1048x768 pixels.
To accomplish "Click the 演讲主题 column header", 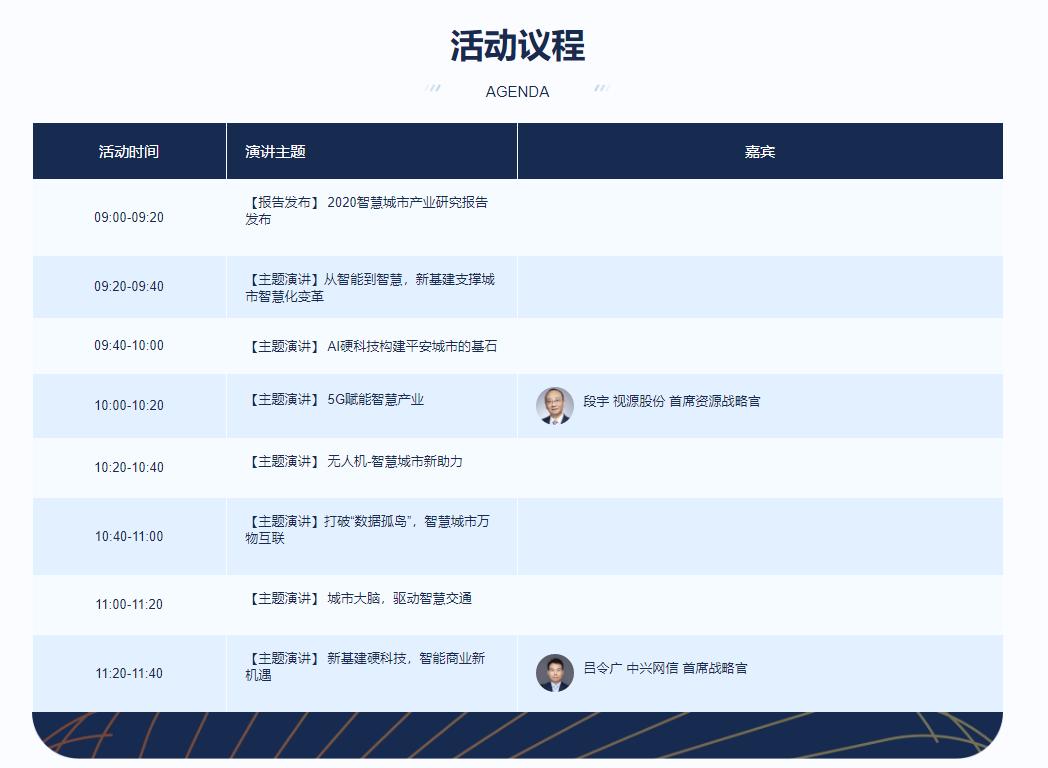I will (x=275, y=152).
